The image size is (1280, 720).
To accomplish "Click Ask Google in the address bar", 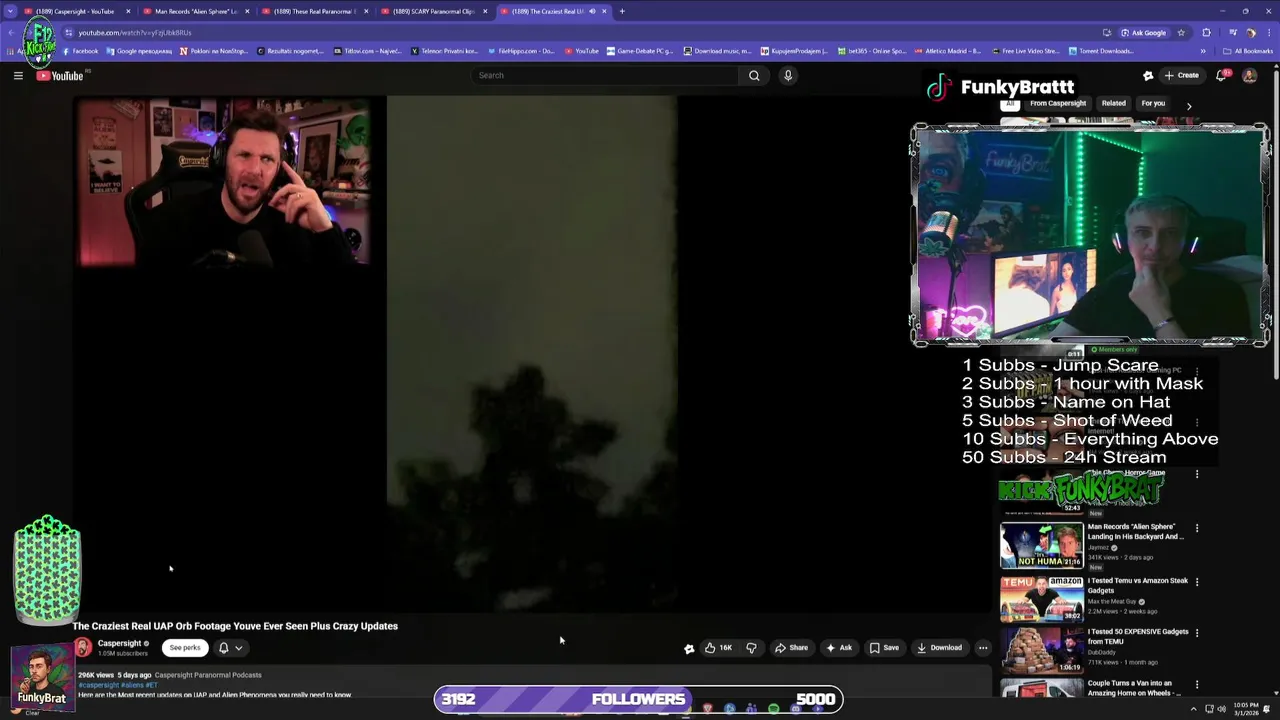I will click(1143, 32).
